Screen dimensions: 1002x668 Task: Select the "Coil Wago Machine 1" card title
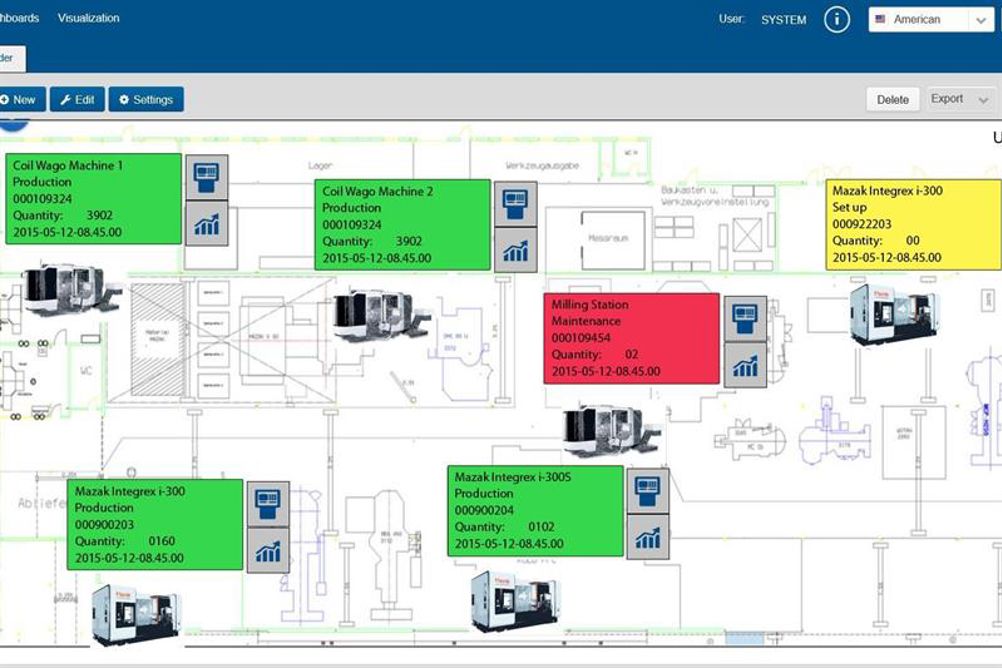pos(68,166)
